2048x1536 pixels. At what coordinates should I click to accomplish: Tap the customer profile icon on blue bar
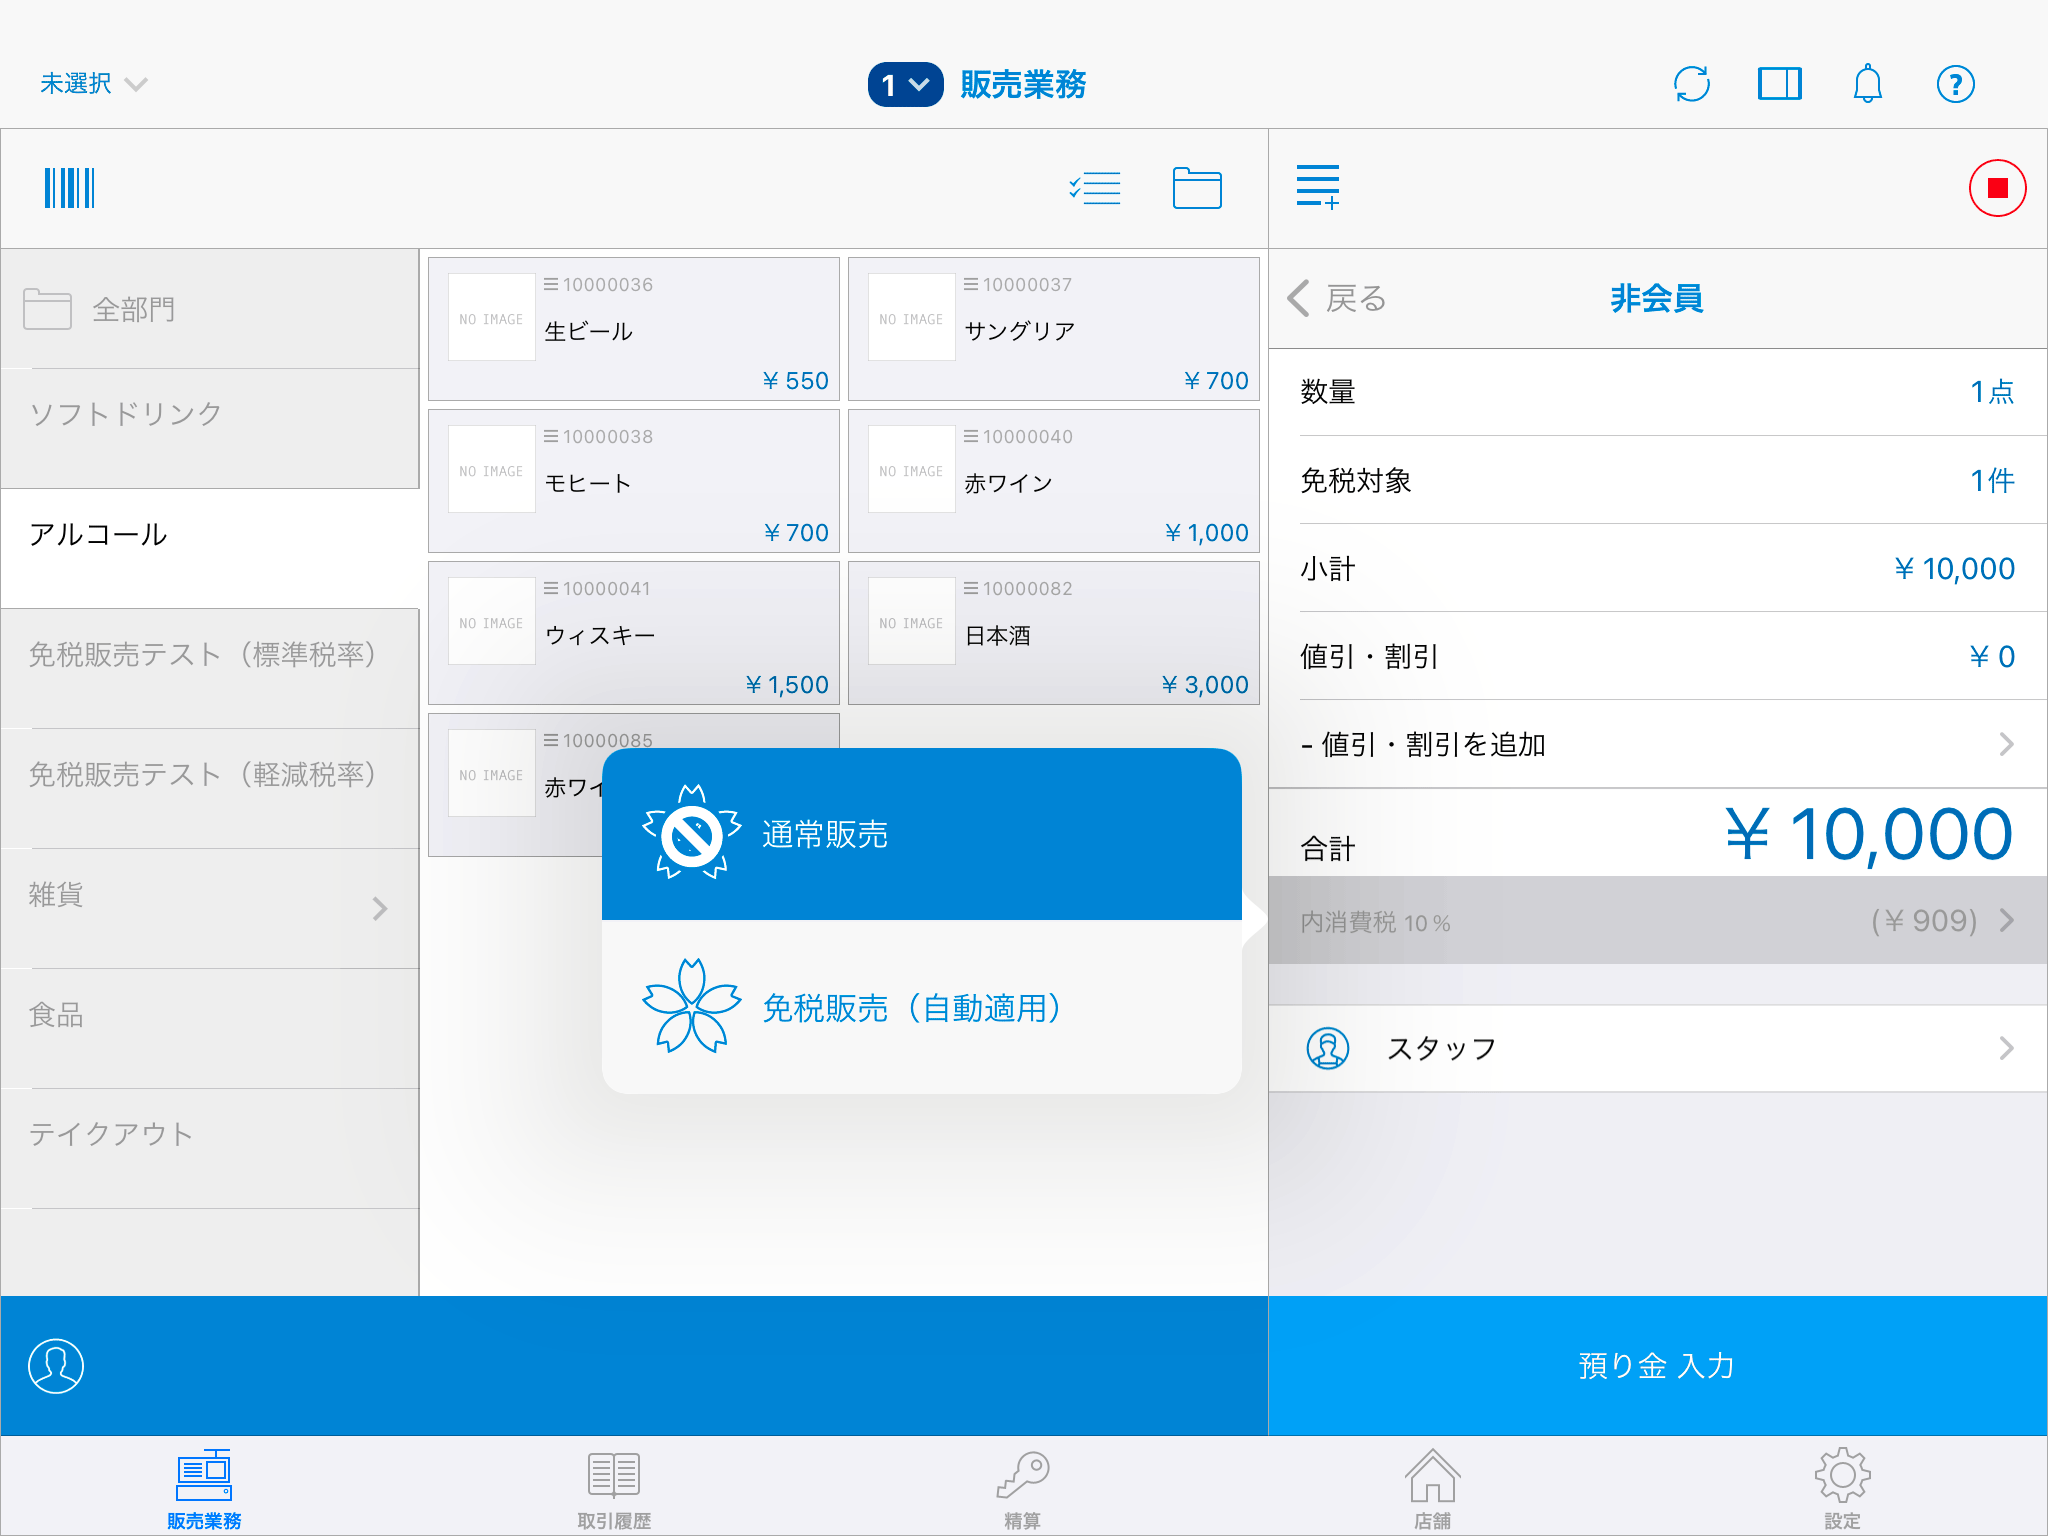[56, 1366]
